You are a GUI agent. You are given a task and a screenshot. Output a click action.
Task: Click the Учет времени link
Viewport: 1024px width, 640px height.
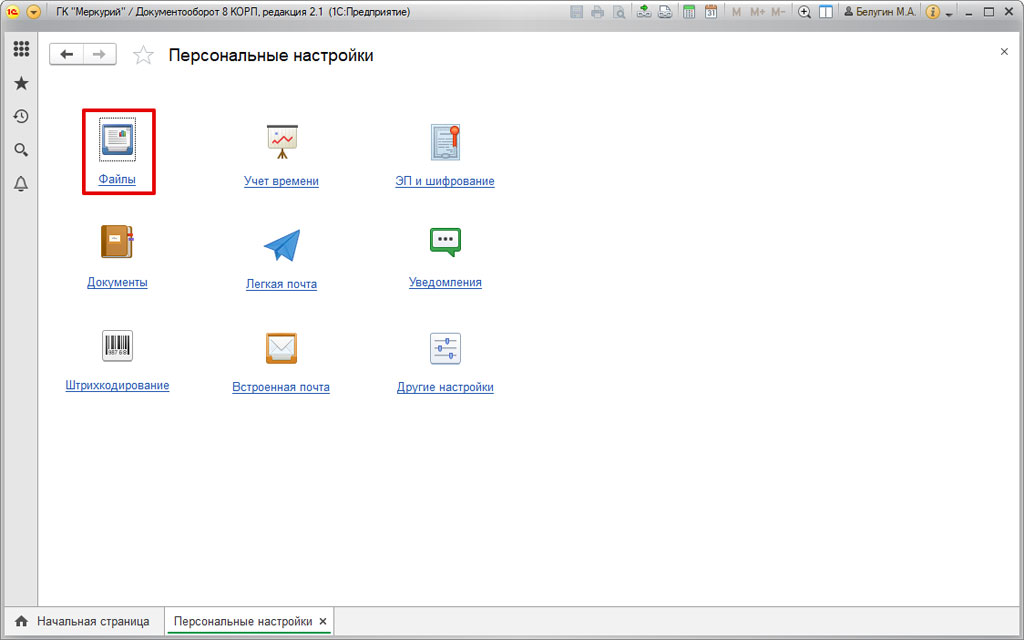[x=281, y=182]
